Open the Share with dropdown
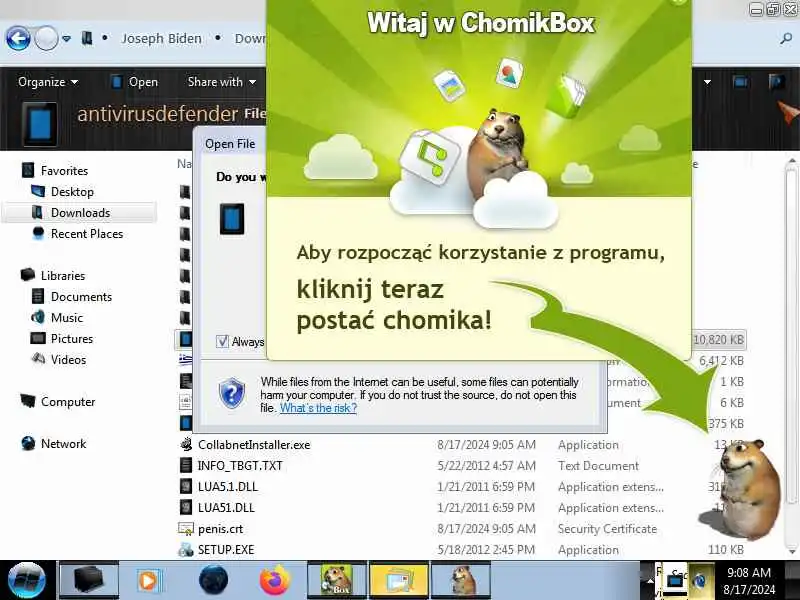The width and height of the screenshot is (800, 600). [221, 82]
